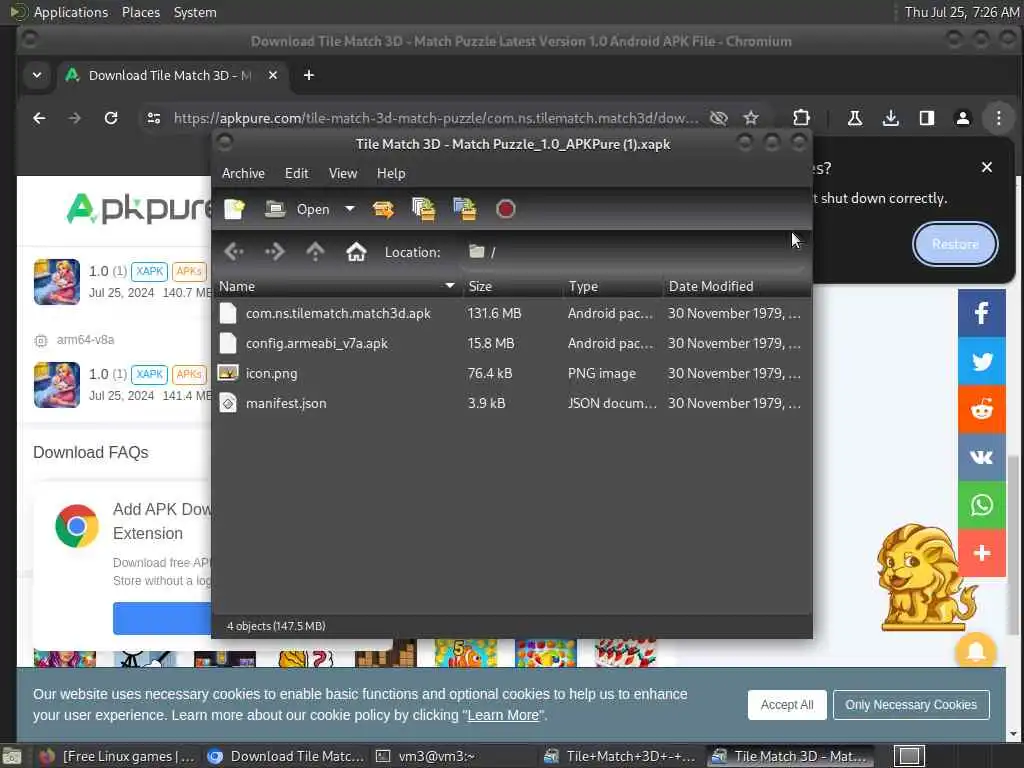Click the Open archive toolbar button
The width and height of the screenshot is (1024, 768).
297,209
